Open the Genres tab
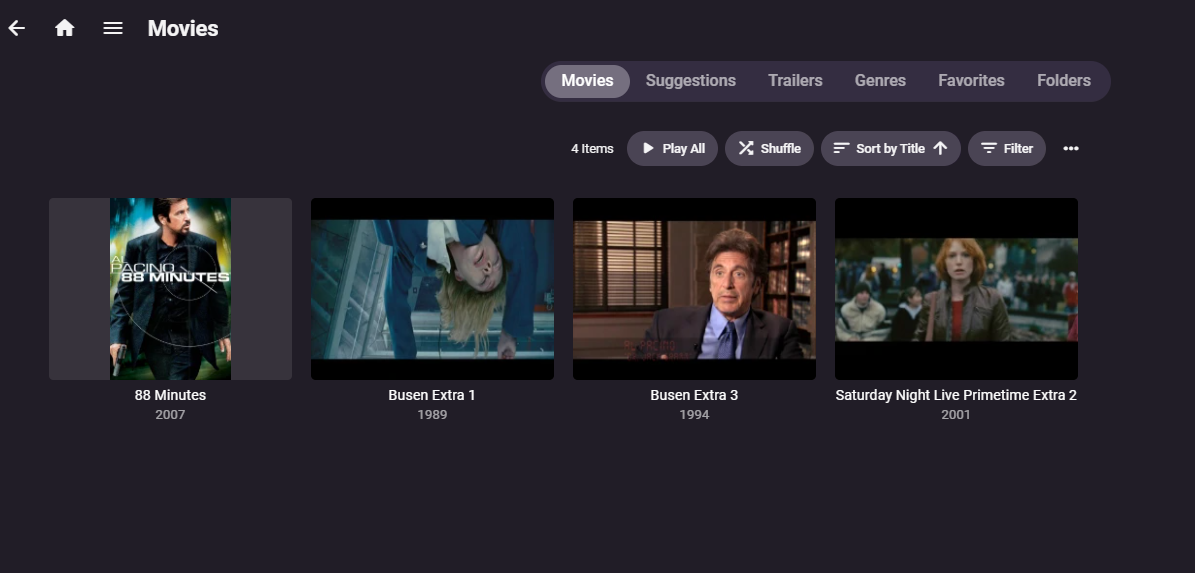The height and width of the screenshot is (573, 1195). tap(880, 81)
